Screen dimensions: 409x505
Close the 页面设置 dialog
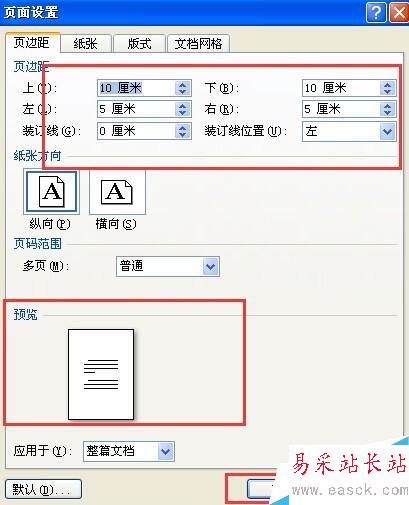click(x=399, y=13)
